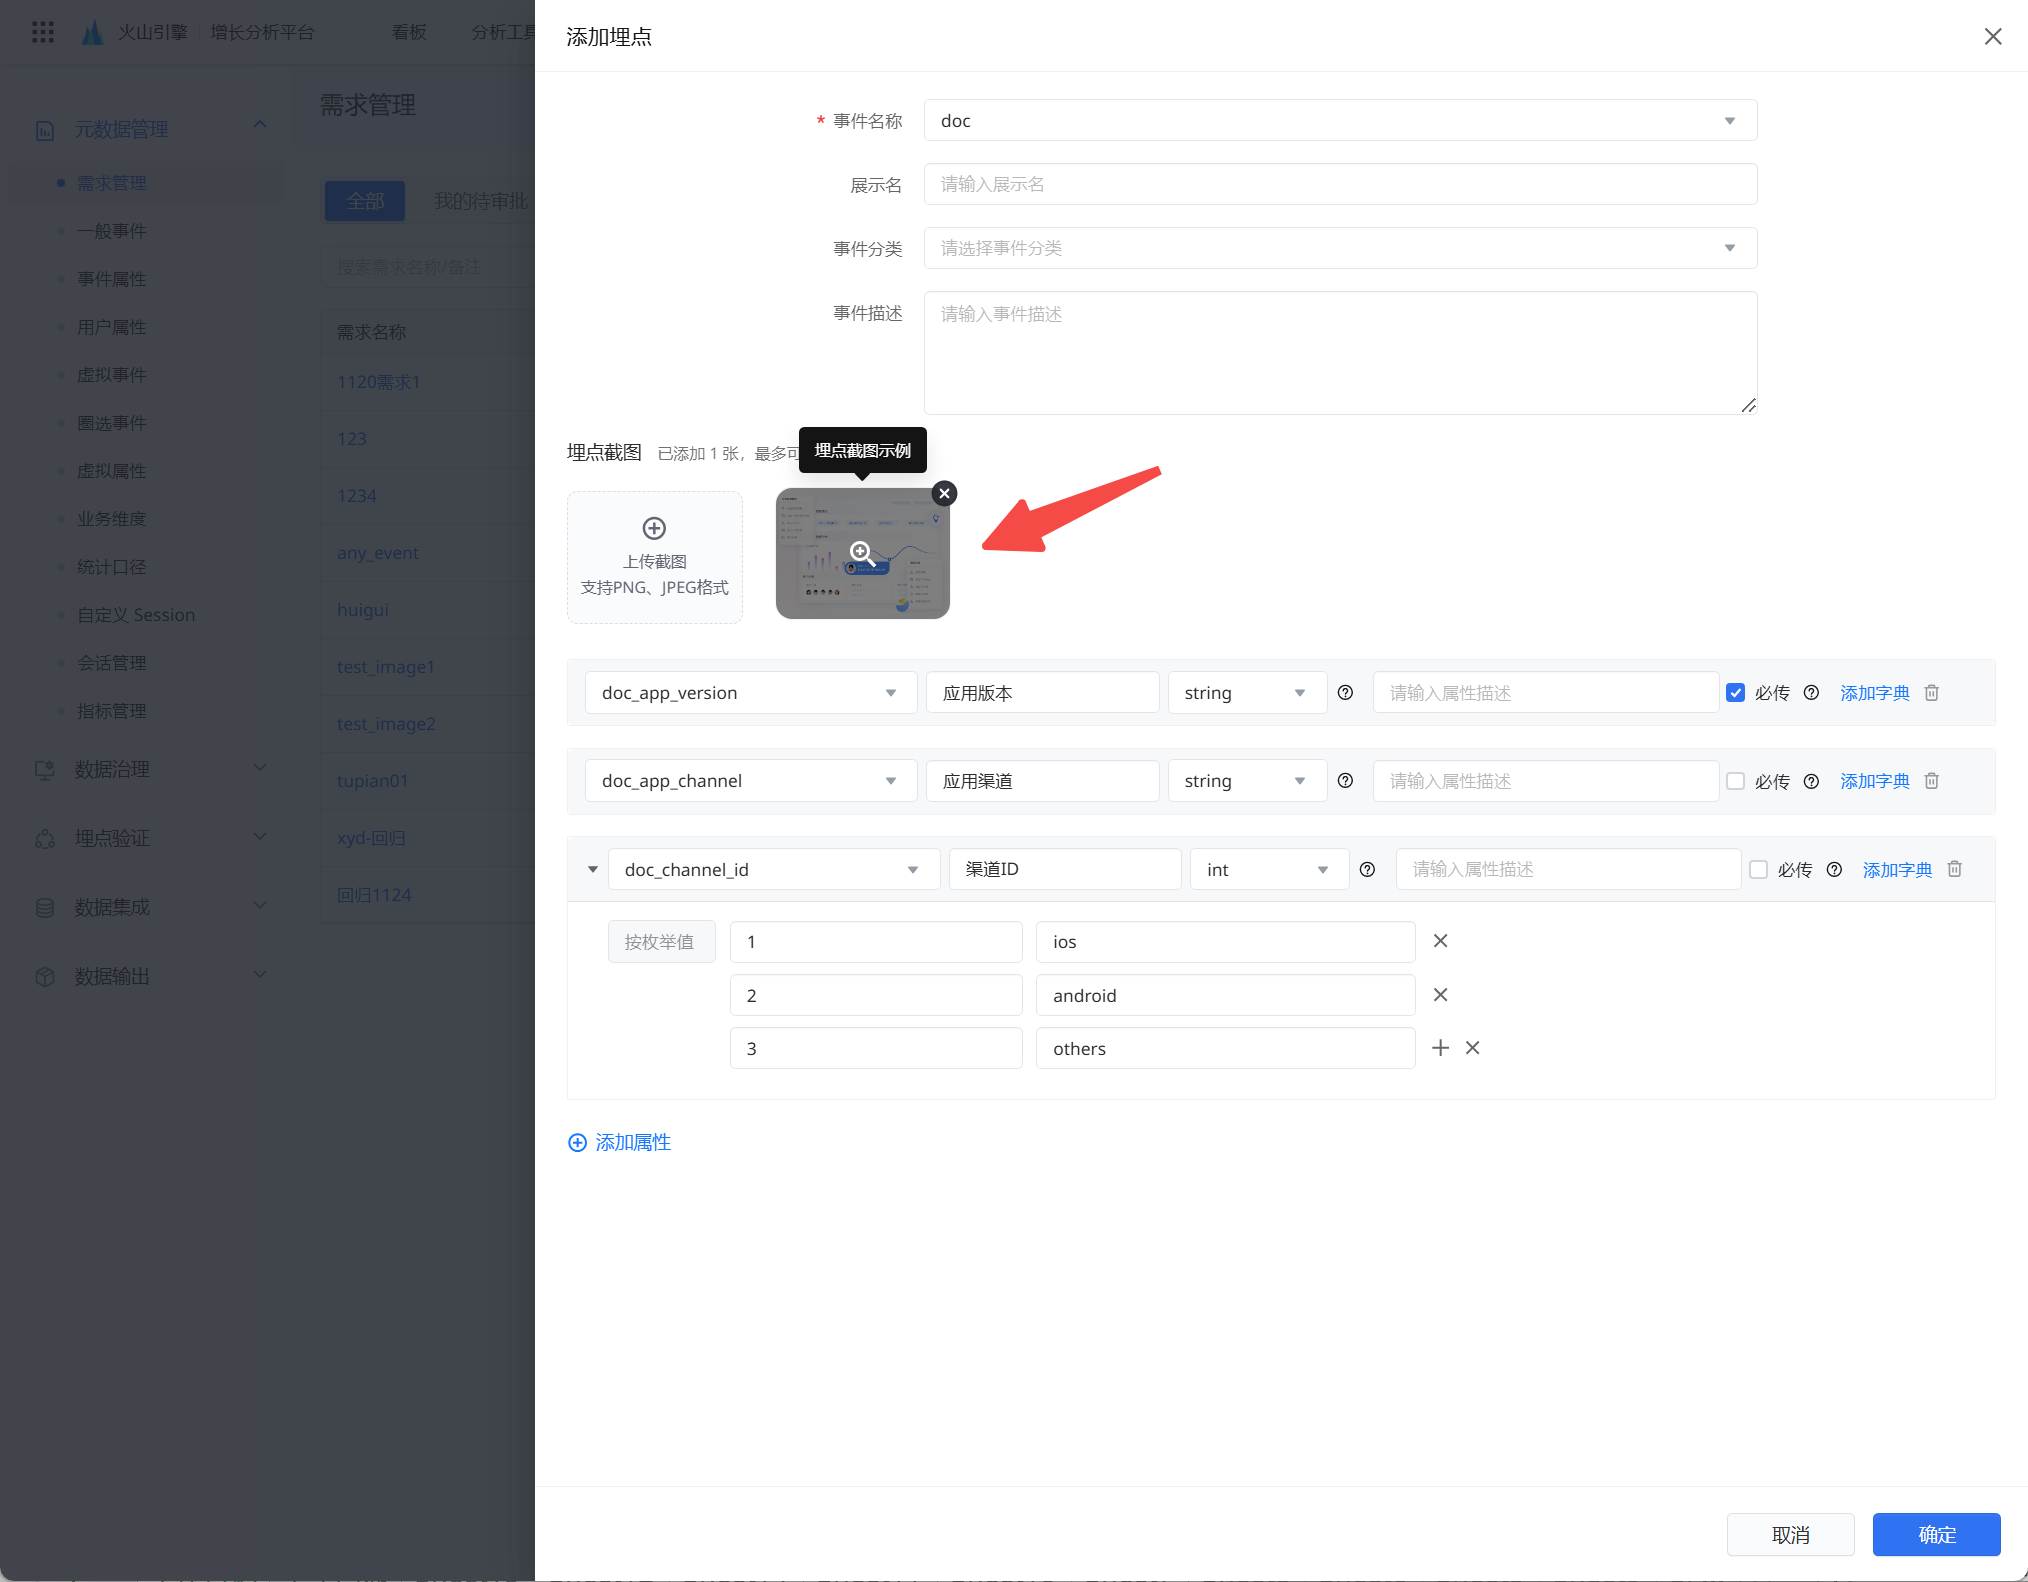Collapse the doc_channel_id enum values section

pos(593,869)
